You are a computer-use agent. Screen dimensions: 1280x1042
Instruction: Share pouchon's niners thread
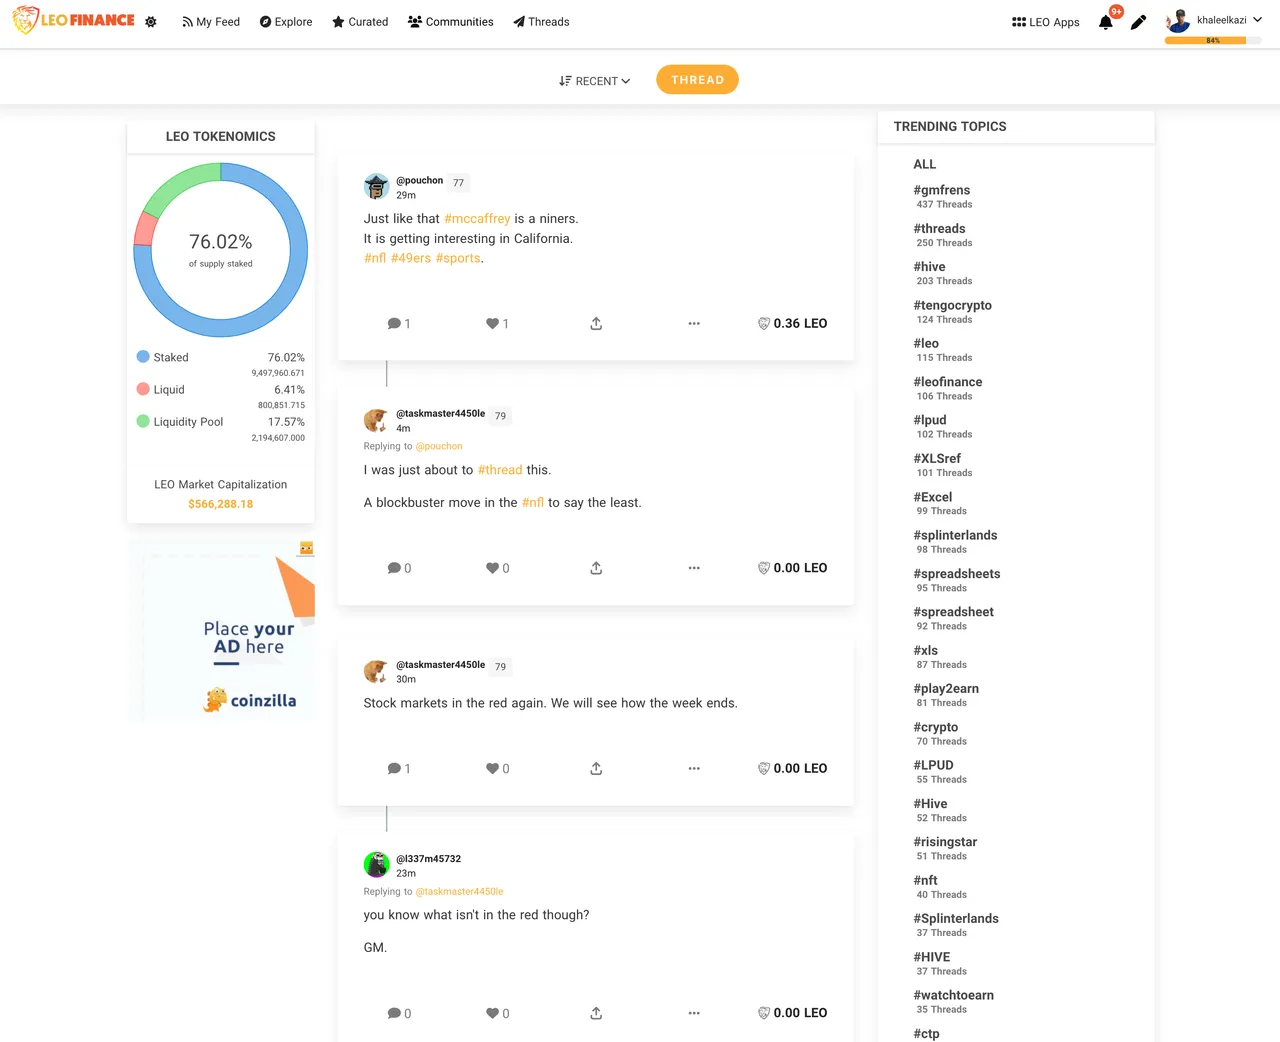click(x=596, y=324)
